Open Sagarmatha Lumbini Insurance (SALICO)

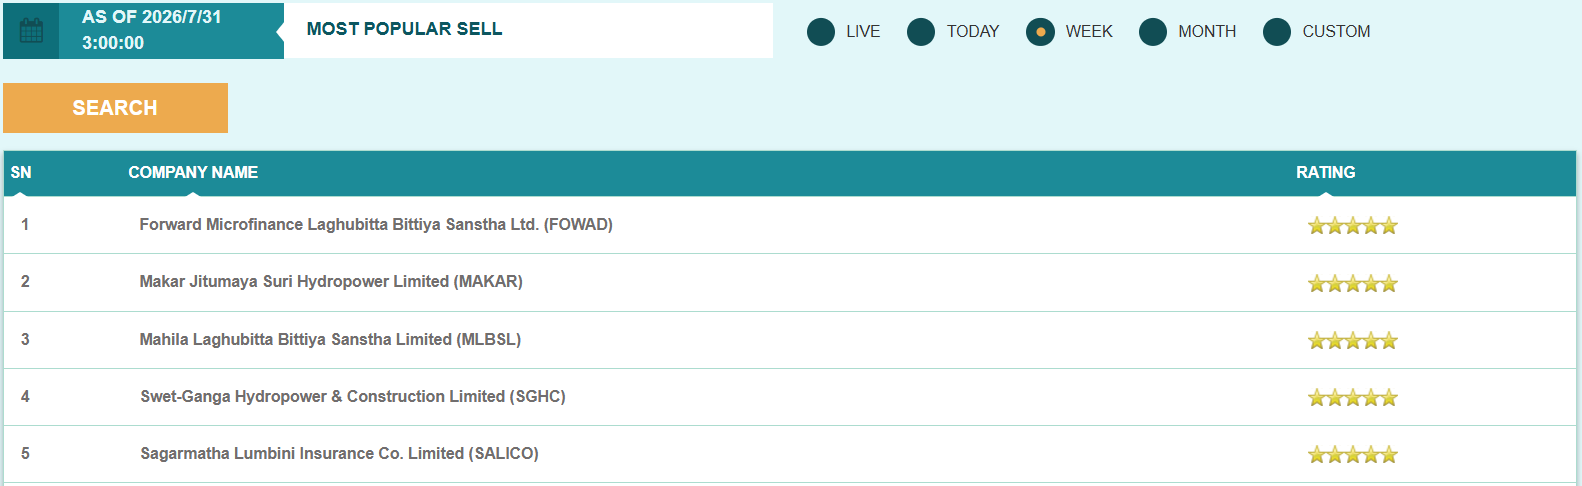(339, 454)
